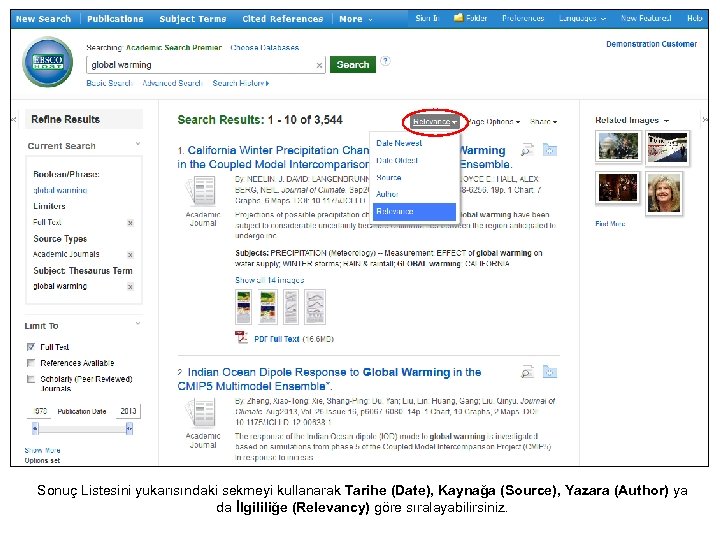The width and height of the screenshot is (720, 540).
Task: Sort results by Source
Action: click(388, 177)
